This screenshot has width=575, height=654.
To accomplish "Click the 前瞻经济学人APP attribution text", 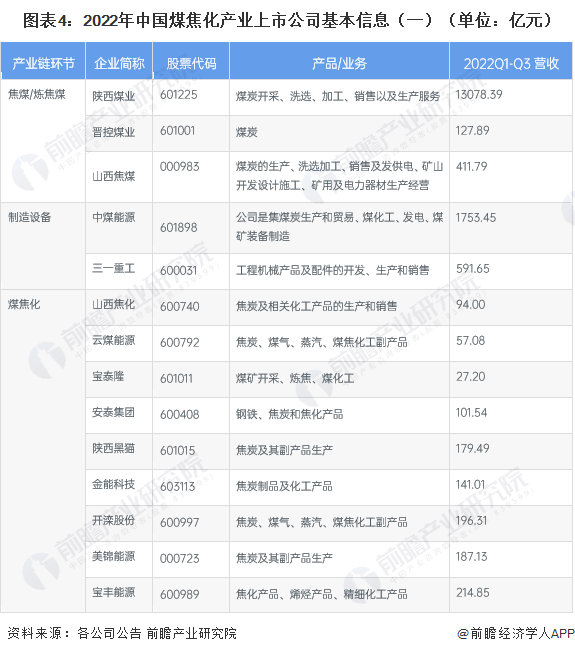I will pyautogui.click(x=516, y=634).
